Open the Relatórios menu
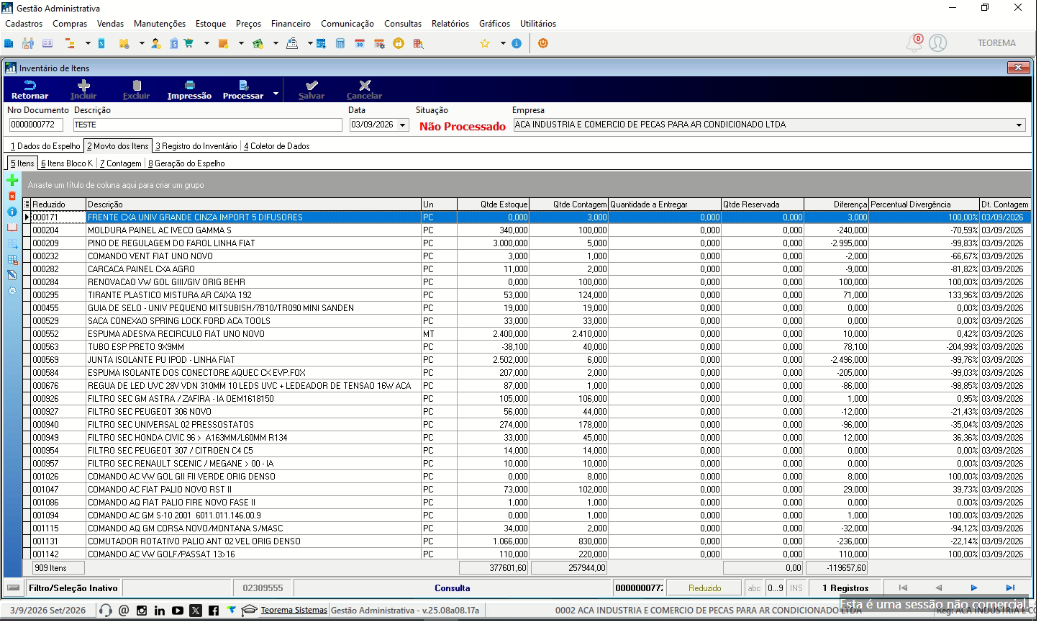 pos(450,24)
